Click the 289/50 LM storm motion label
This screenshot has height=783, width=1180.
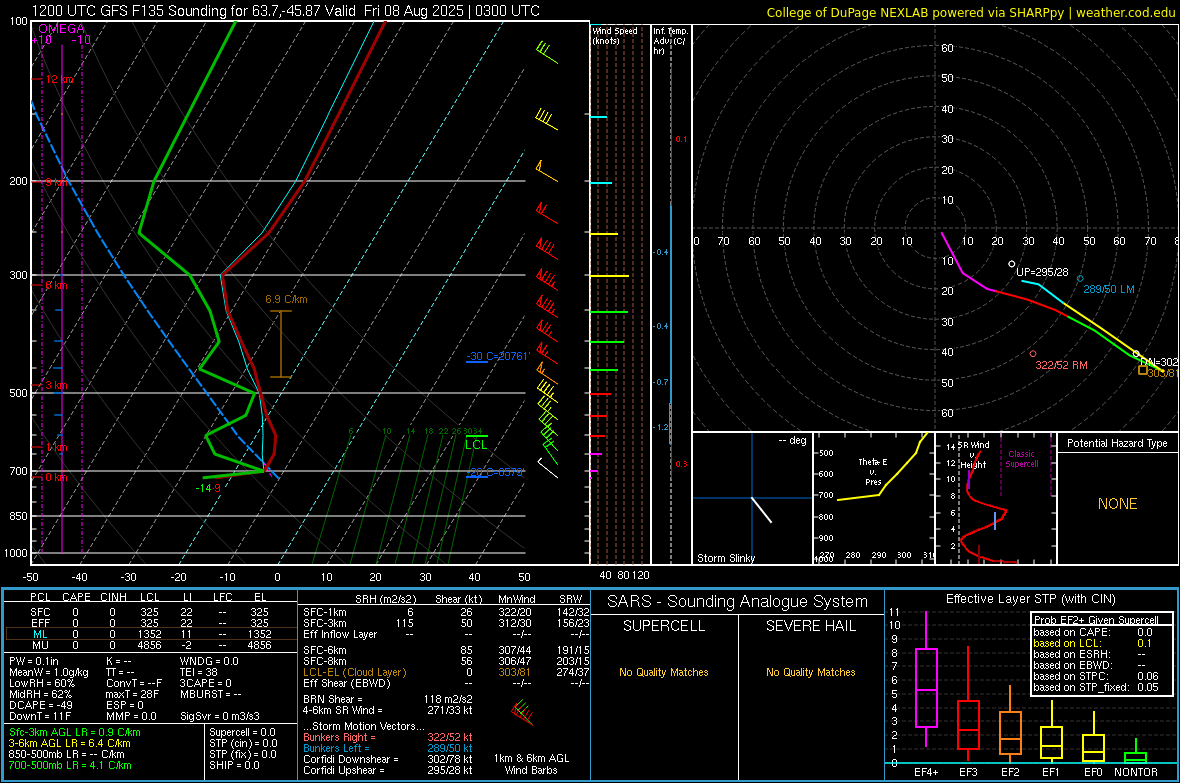[x=1109, y=289]
